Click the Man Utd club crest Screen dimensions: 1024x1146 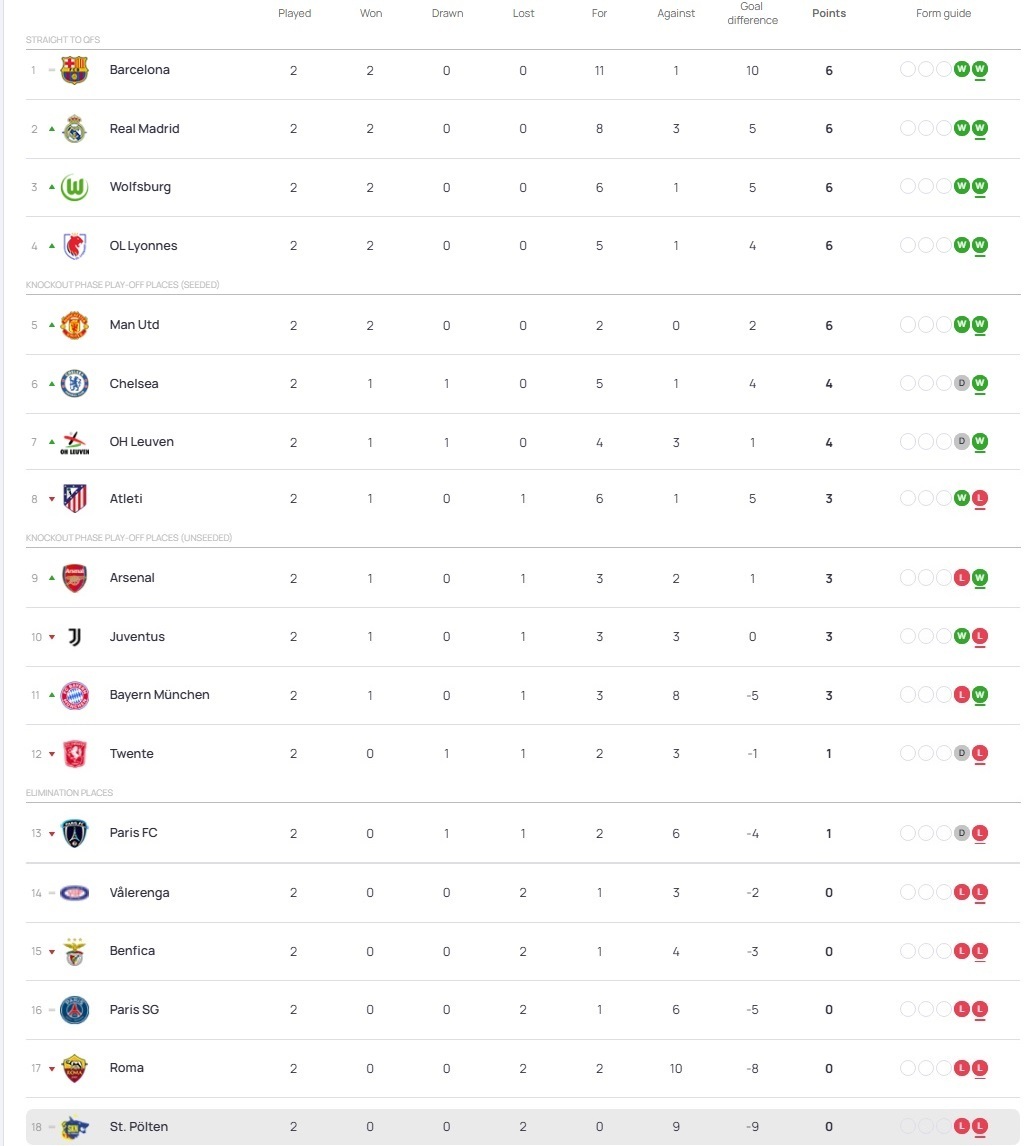tap(74, 325)
